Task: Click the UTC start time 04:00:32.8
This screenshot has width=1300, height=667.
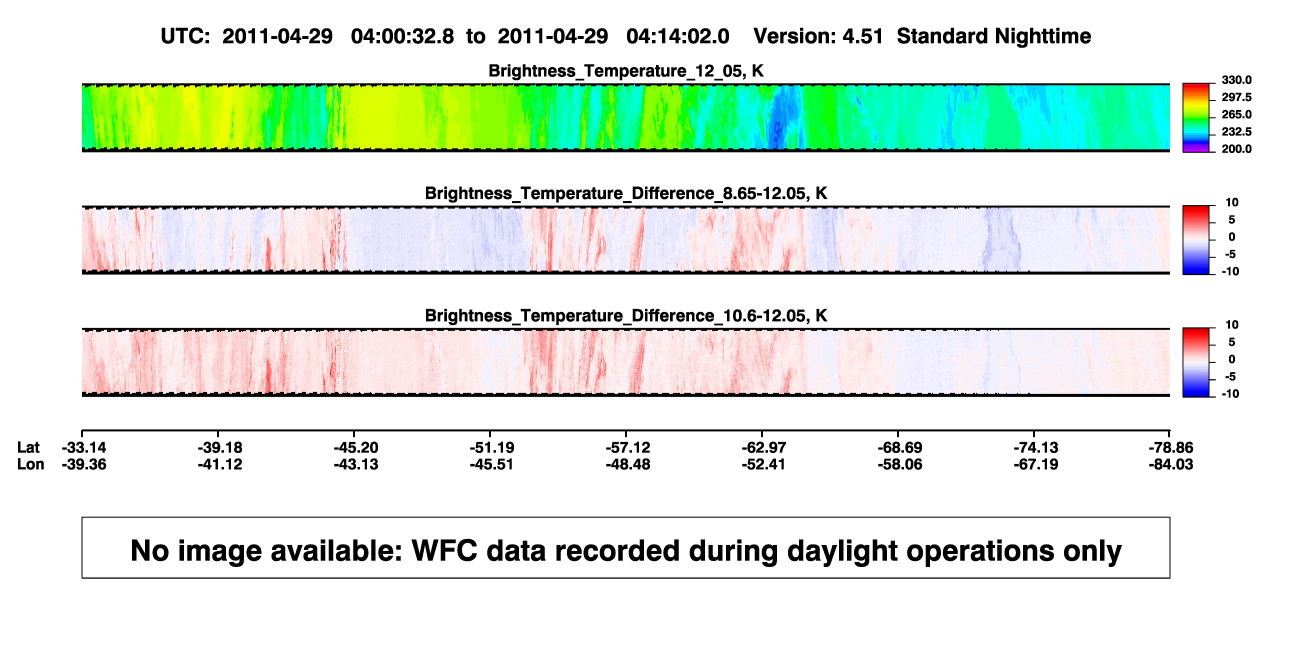Action: (x=402, y=36)
